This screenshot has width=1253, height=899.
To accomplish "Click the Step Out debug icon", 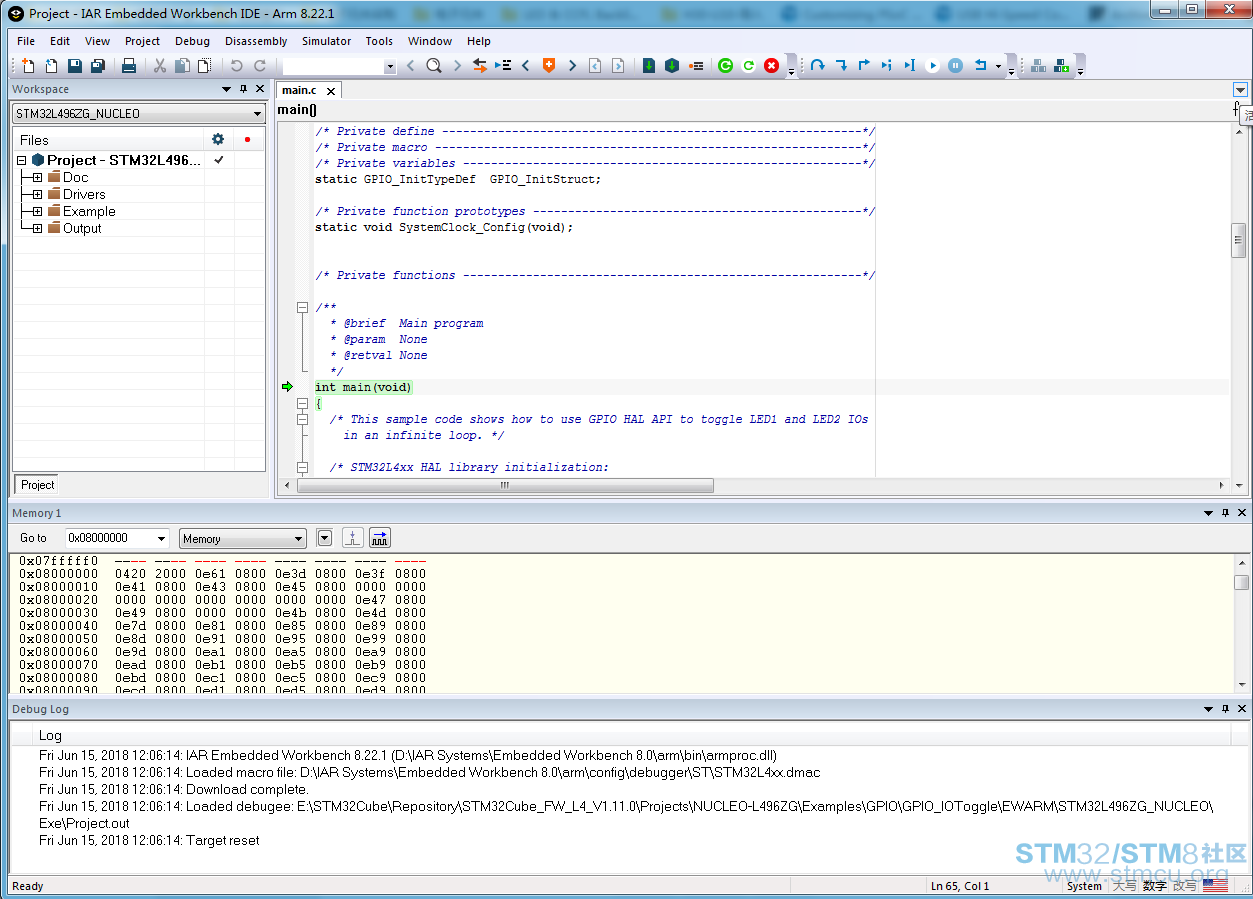I will click(x=864, y=65).
